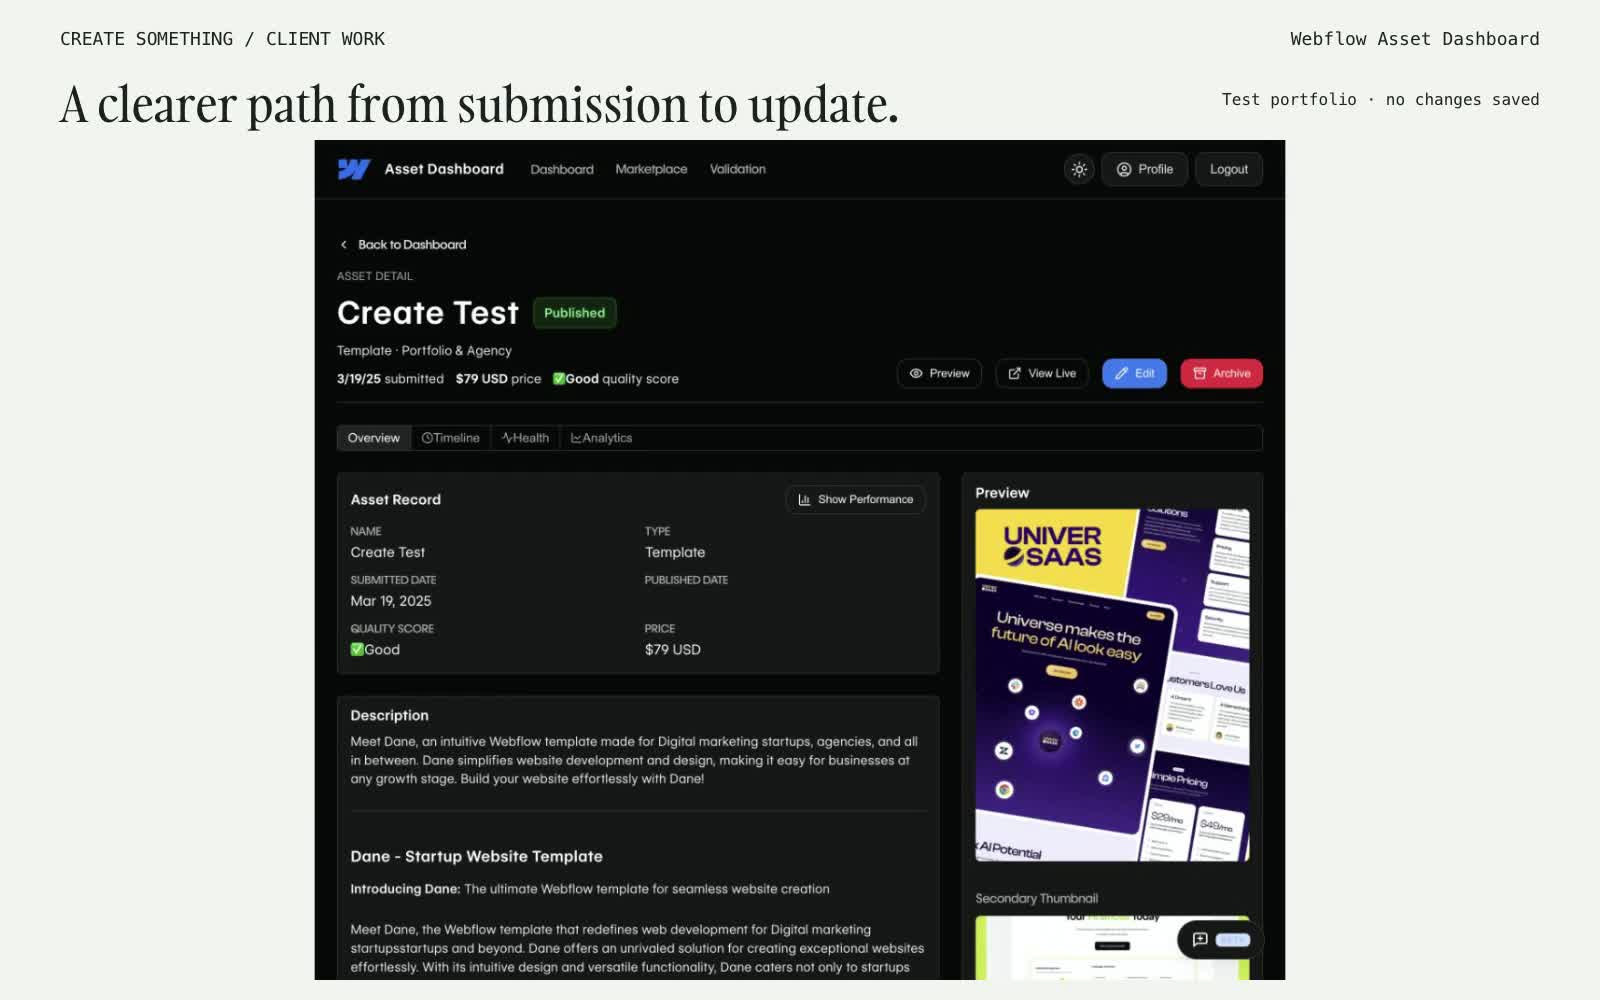This screenshot has height=1000, width=1600.
Task: Click the "Webflow Asset Dashboard" label
Action: click(x=1414, y=39)
